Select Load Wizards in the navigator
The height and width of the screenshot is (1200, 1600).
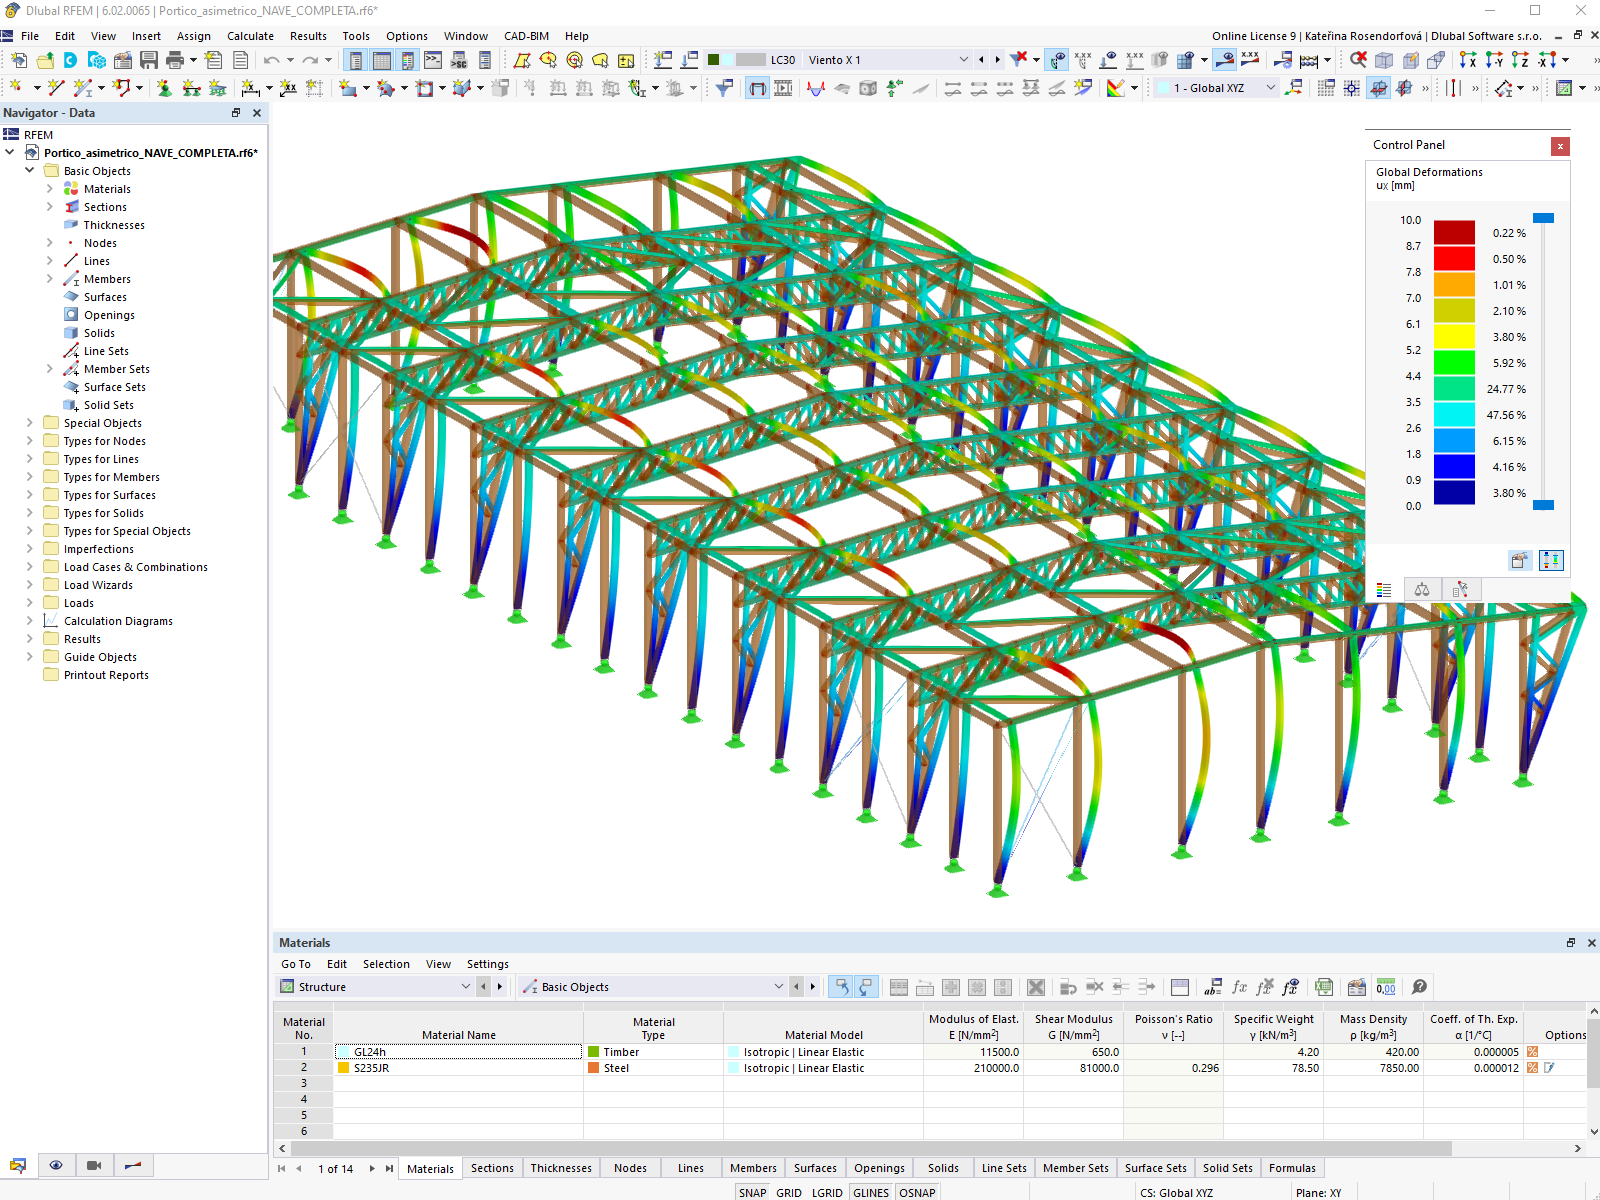click(98, 585)
